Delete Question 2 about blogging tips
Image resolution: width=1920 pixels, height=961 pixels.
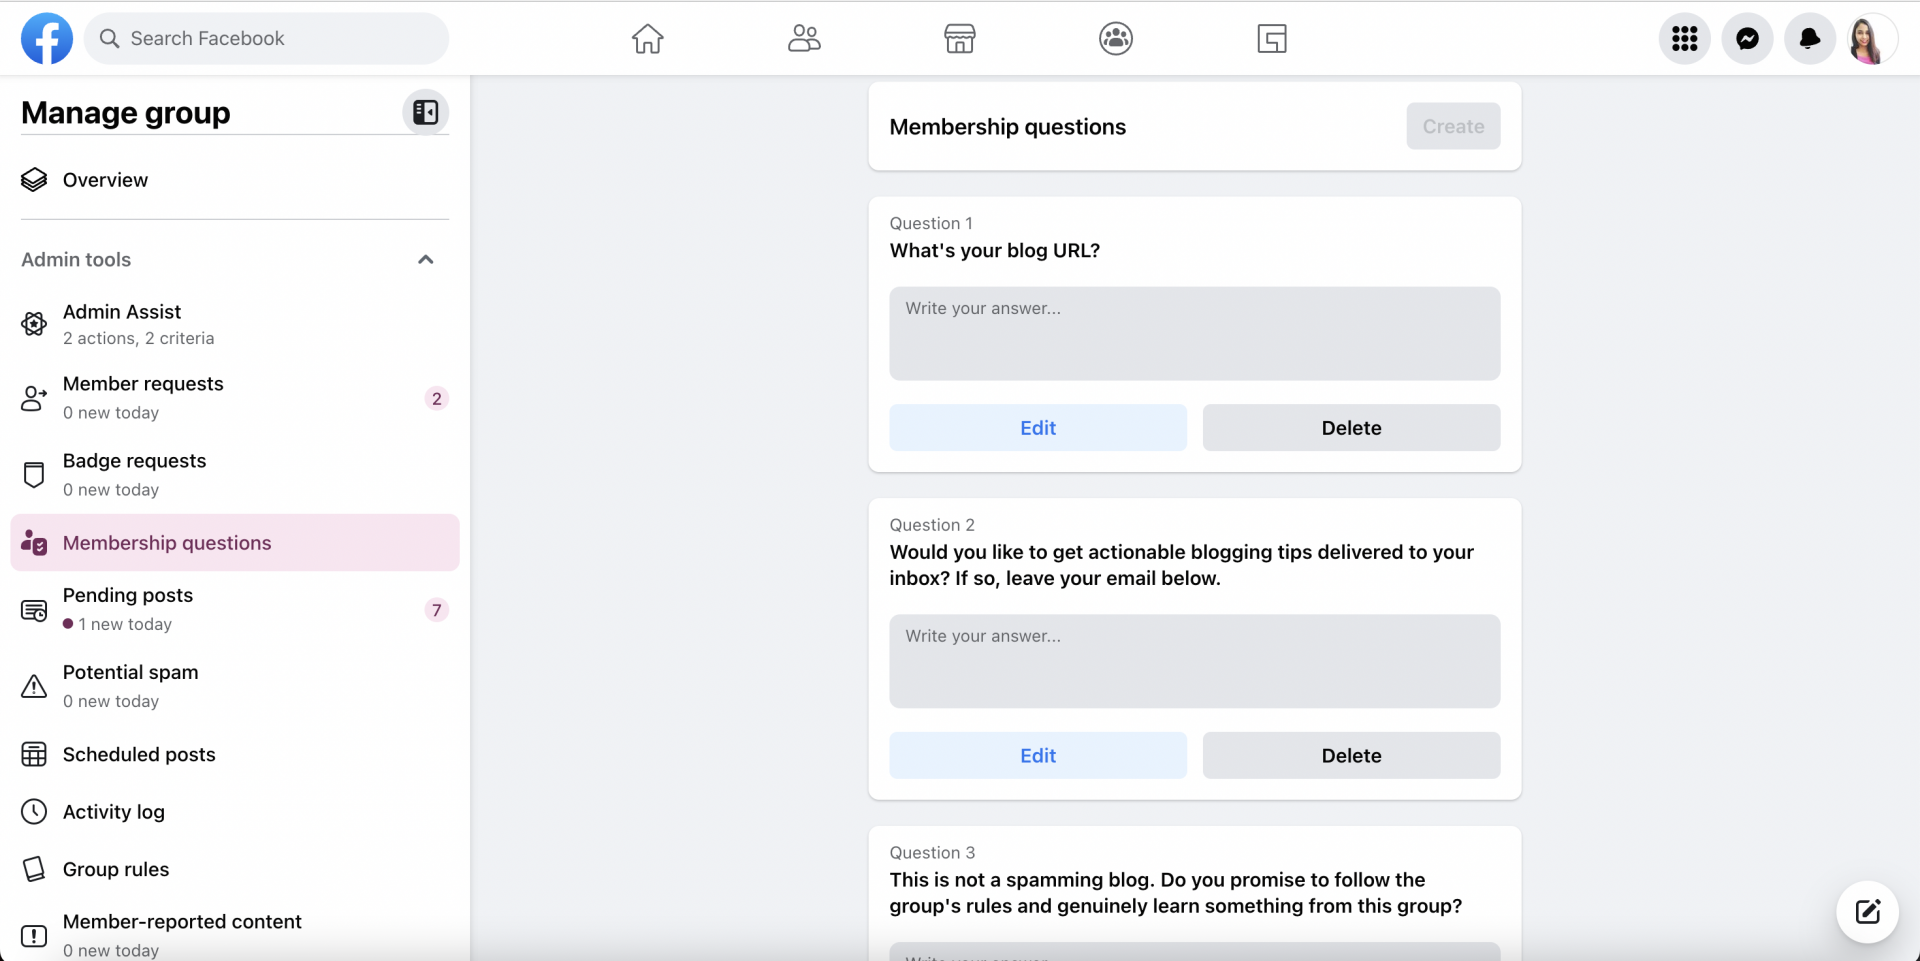point(1351,755)
